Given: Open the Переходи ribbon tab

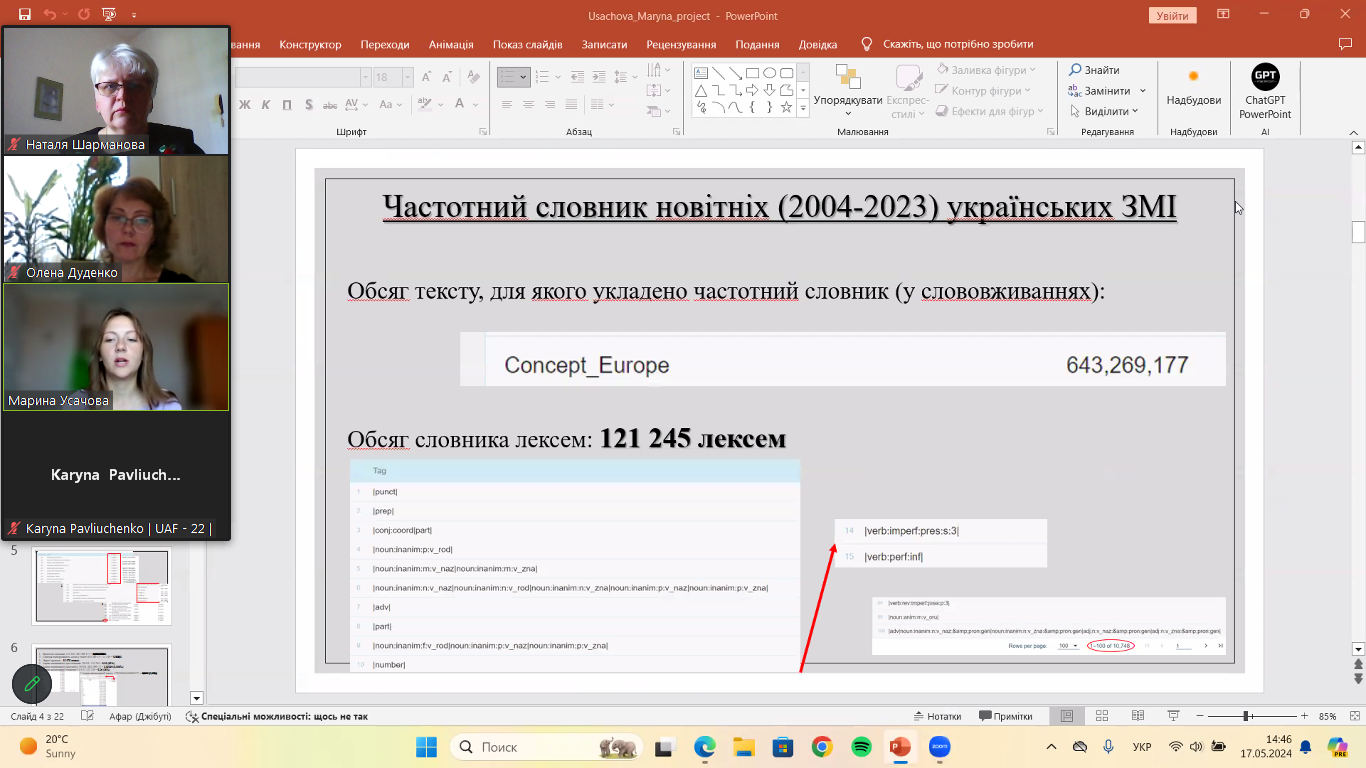Looking at the screenshot, I should pos(385,44).
